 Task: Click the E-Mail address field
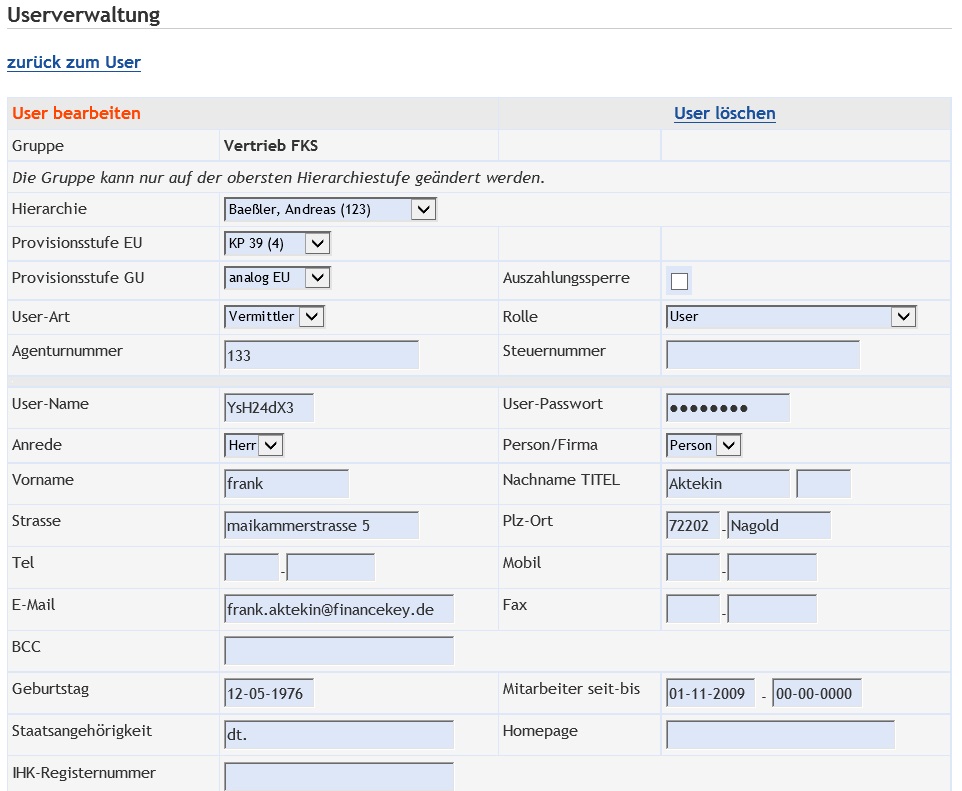click(339, 609)
